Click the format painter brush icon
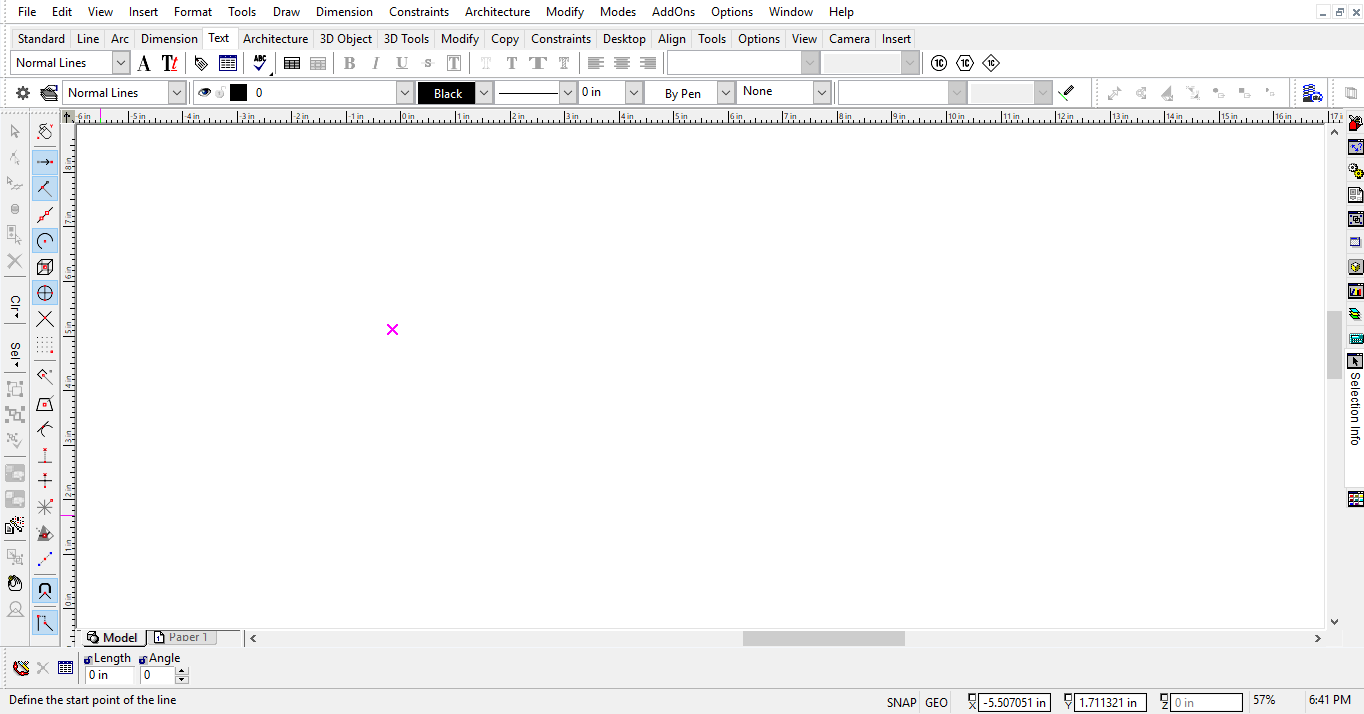 1066,93
